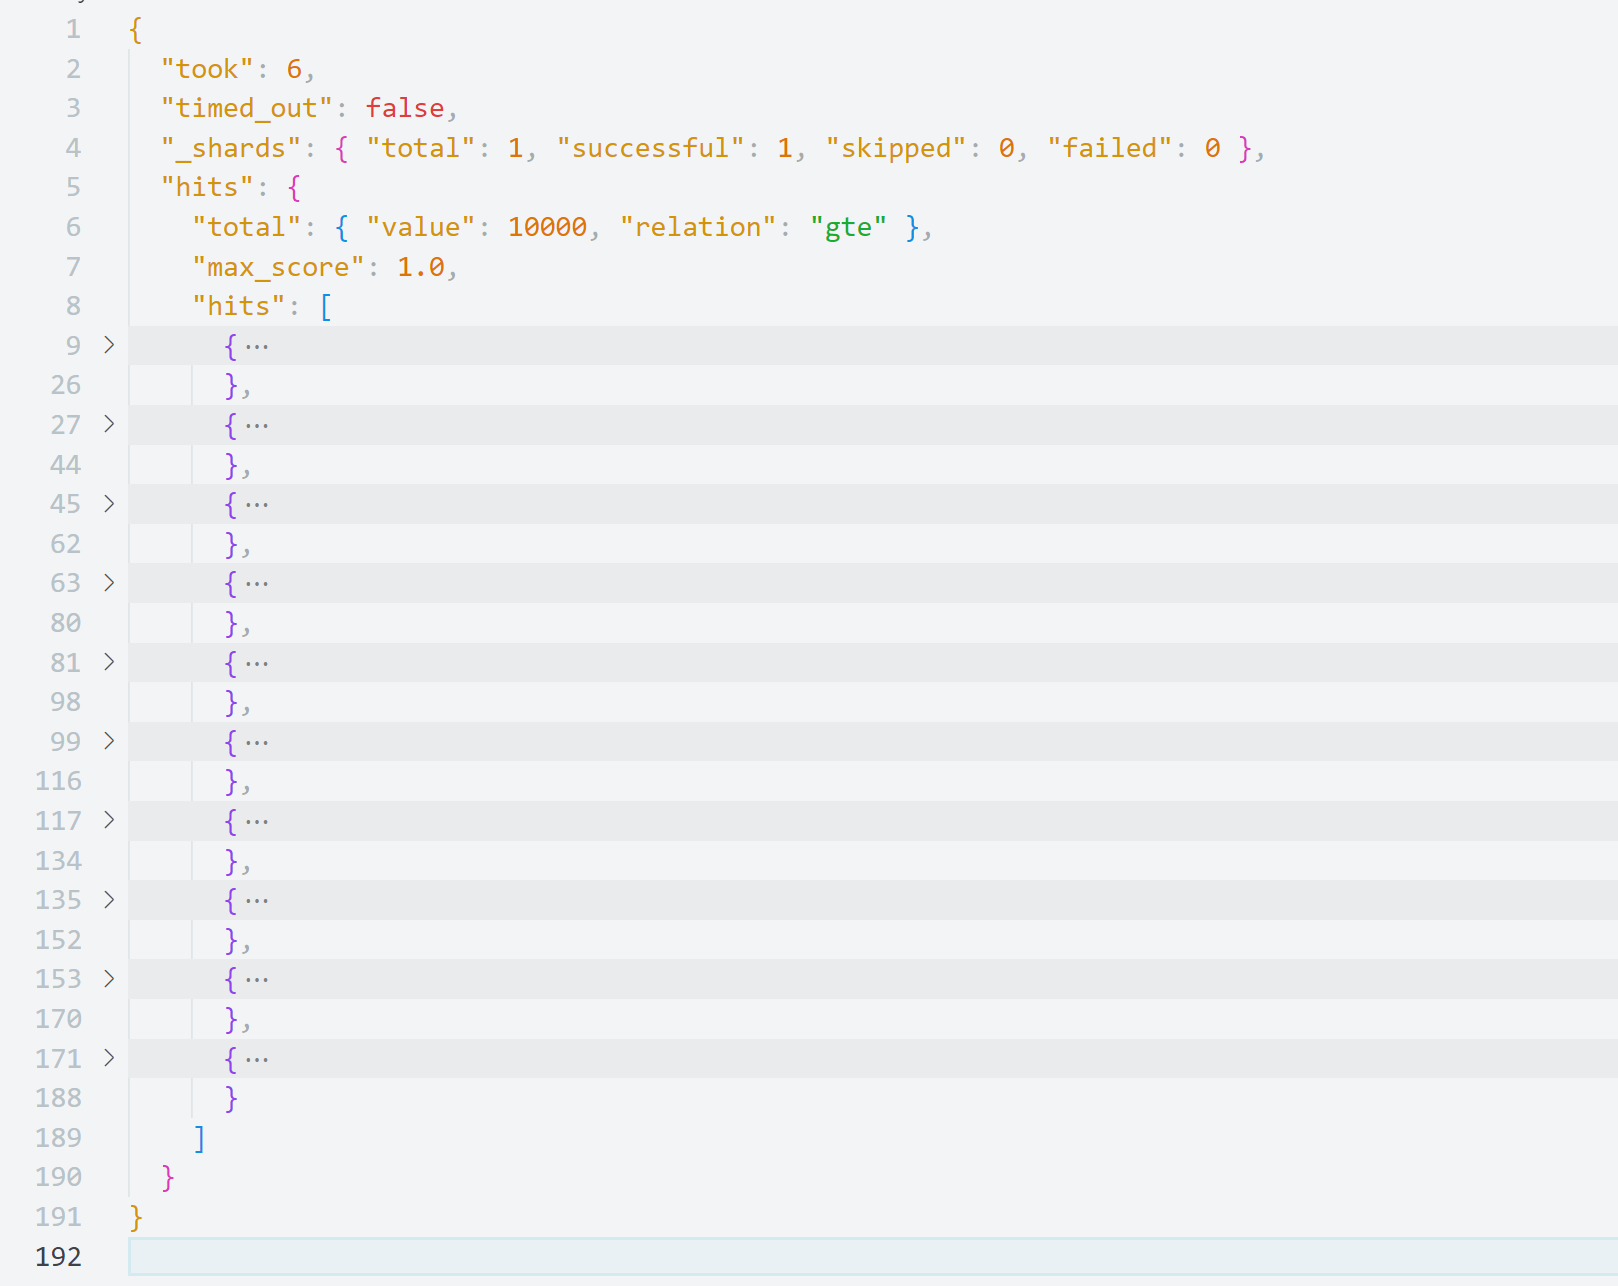
Task: Click line number 1 in the gutter
Action: pyautogui.click(x=73, y=29)
